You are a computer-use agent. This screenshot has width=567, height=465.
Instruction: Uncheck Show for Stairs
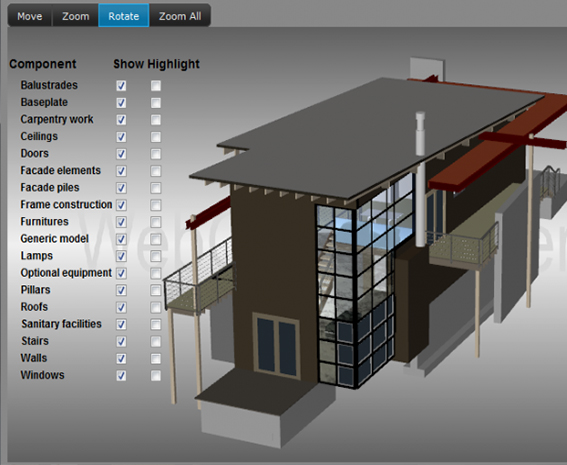coord(121,341)
